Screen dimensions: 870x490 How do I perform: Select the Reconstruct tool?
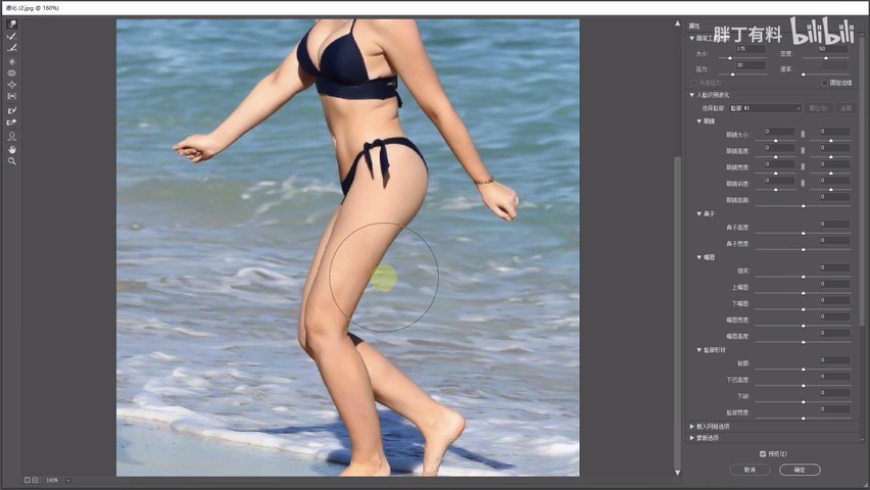click(12, 36)
